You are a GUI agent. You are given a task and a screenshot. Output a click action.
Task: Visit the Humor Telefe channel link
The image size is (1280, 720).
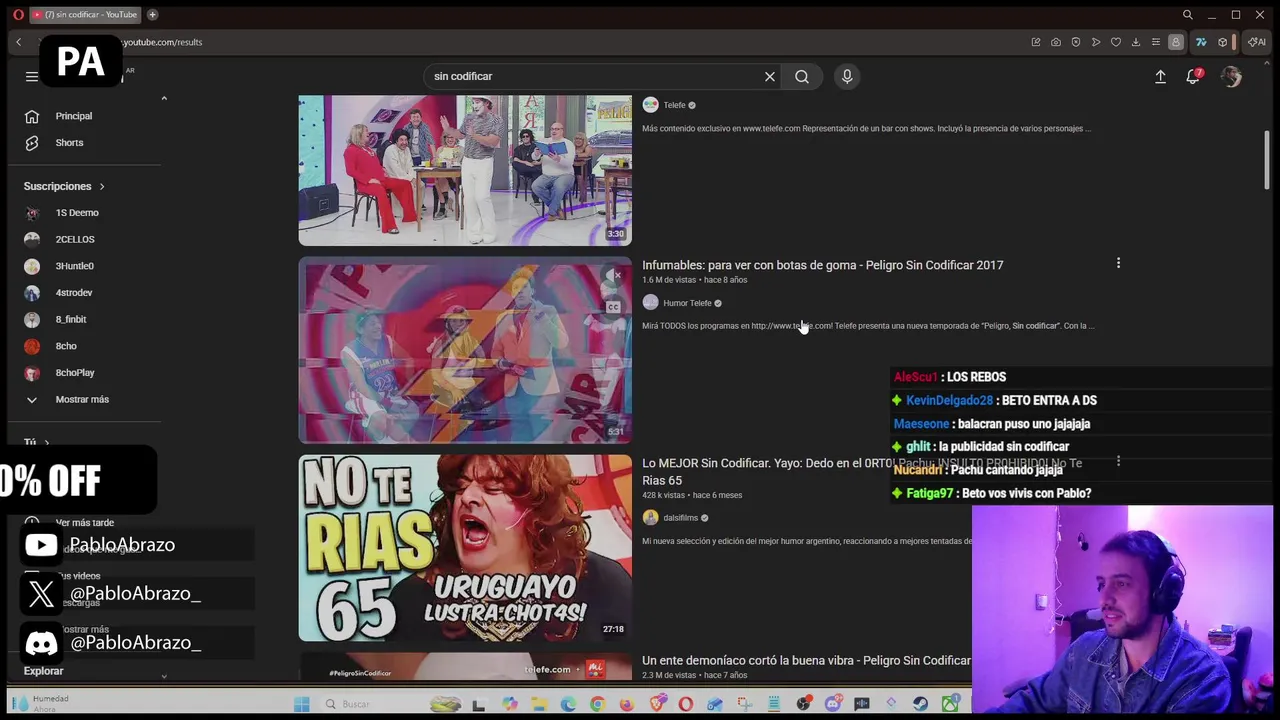click(687, 303)
